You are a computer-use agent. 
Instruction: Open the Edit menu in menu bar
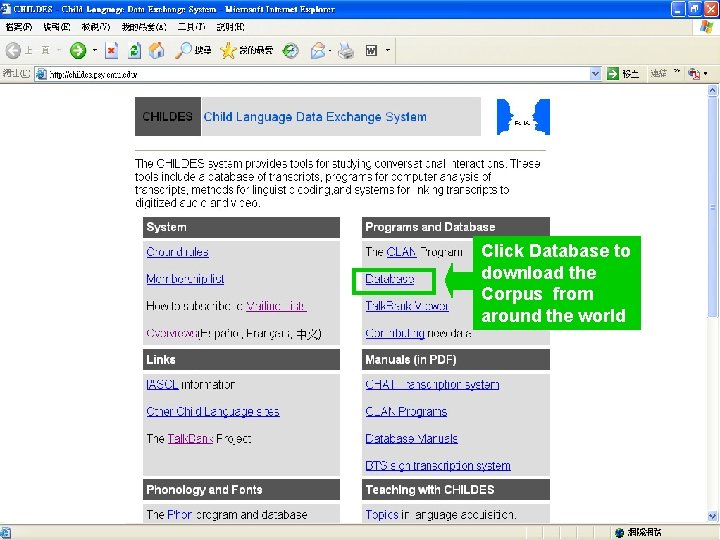click(56, 27)
